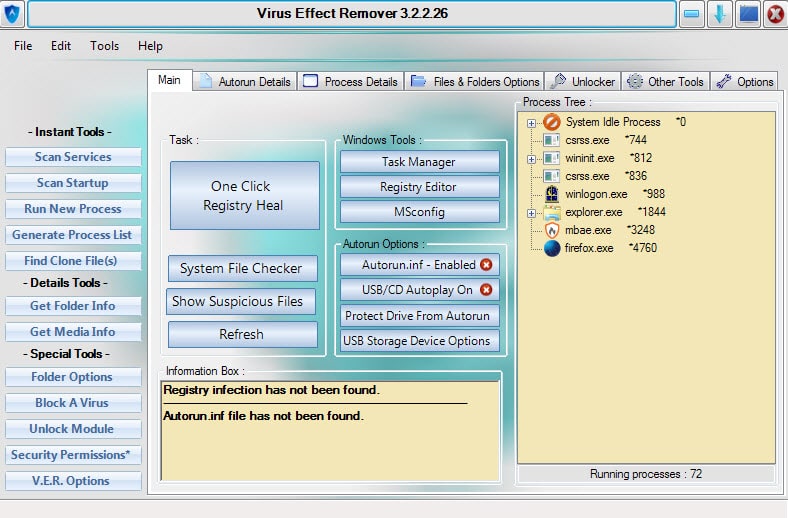Click the explorer.exe process icon
Viewport: 788px width, 518px height.
(x=552, y=212)
